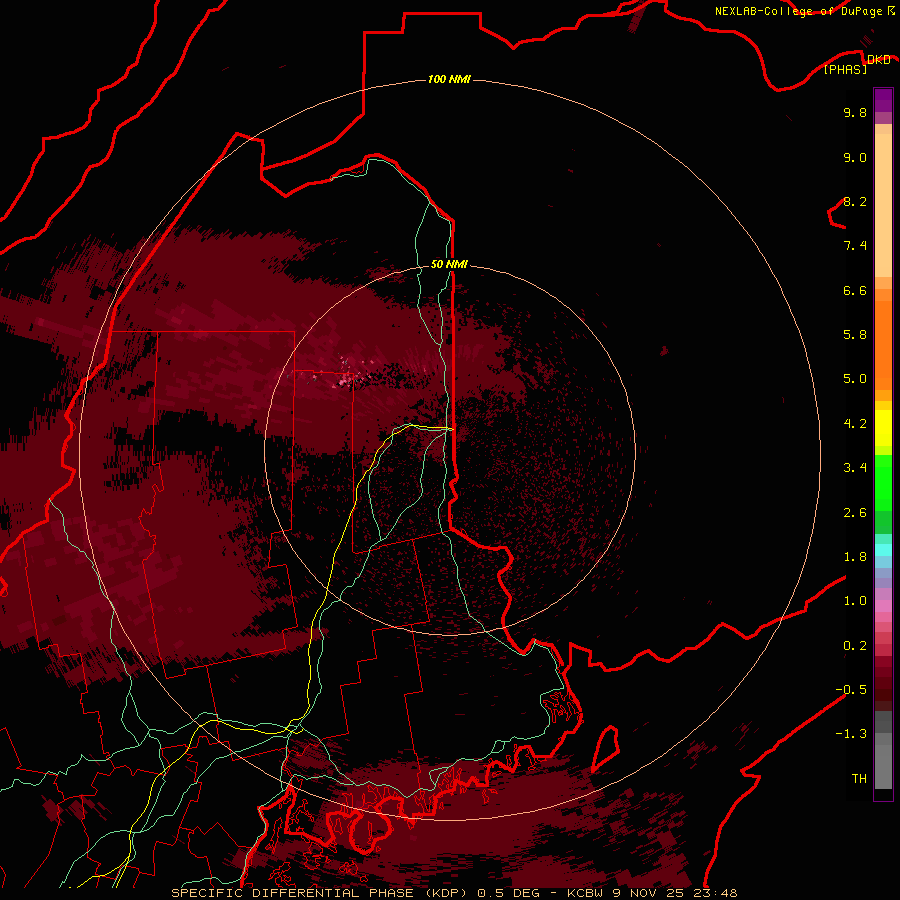Click the -0.5 value on the color scale

pyautogui.click(x=851, y=690)
